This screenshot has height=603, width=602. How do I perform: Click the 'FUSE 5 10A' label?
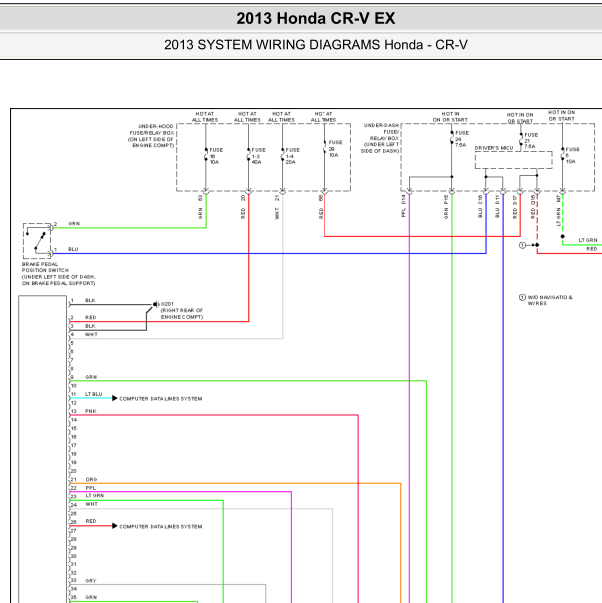(x=572, y=155)
